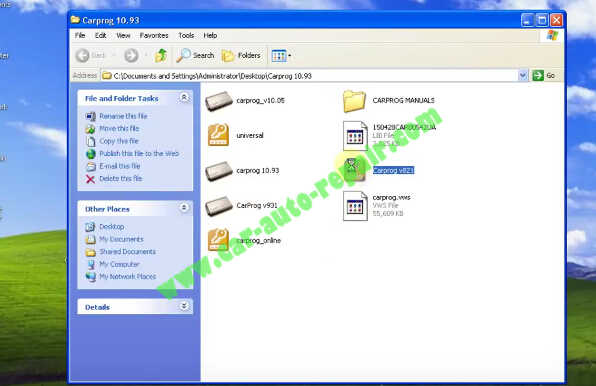The image size is (596, 386).
Task: Collapse the Other Places panel
Action: pos(184,207)
